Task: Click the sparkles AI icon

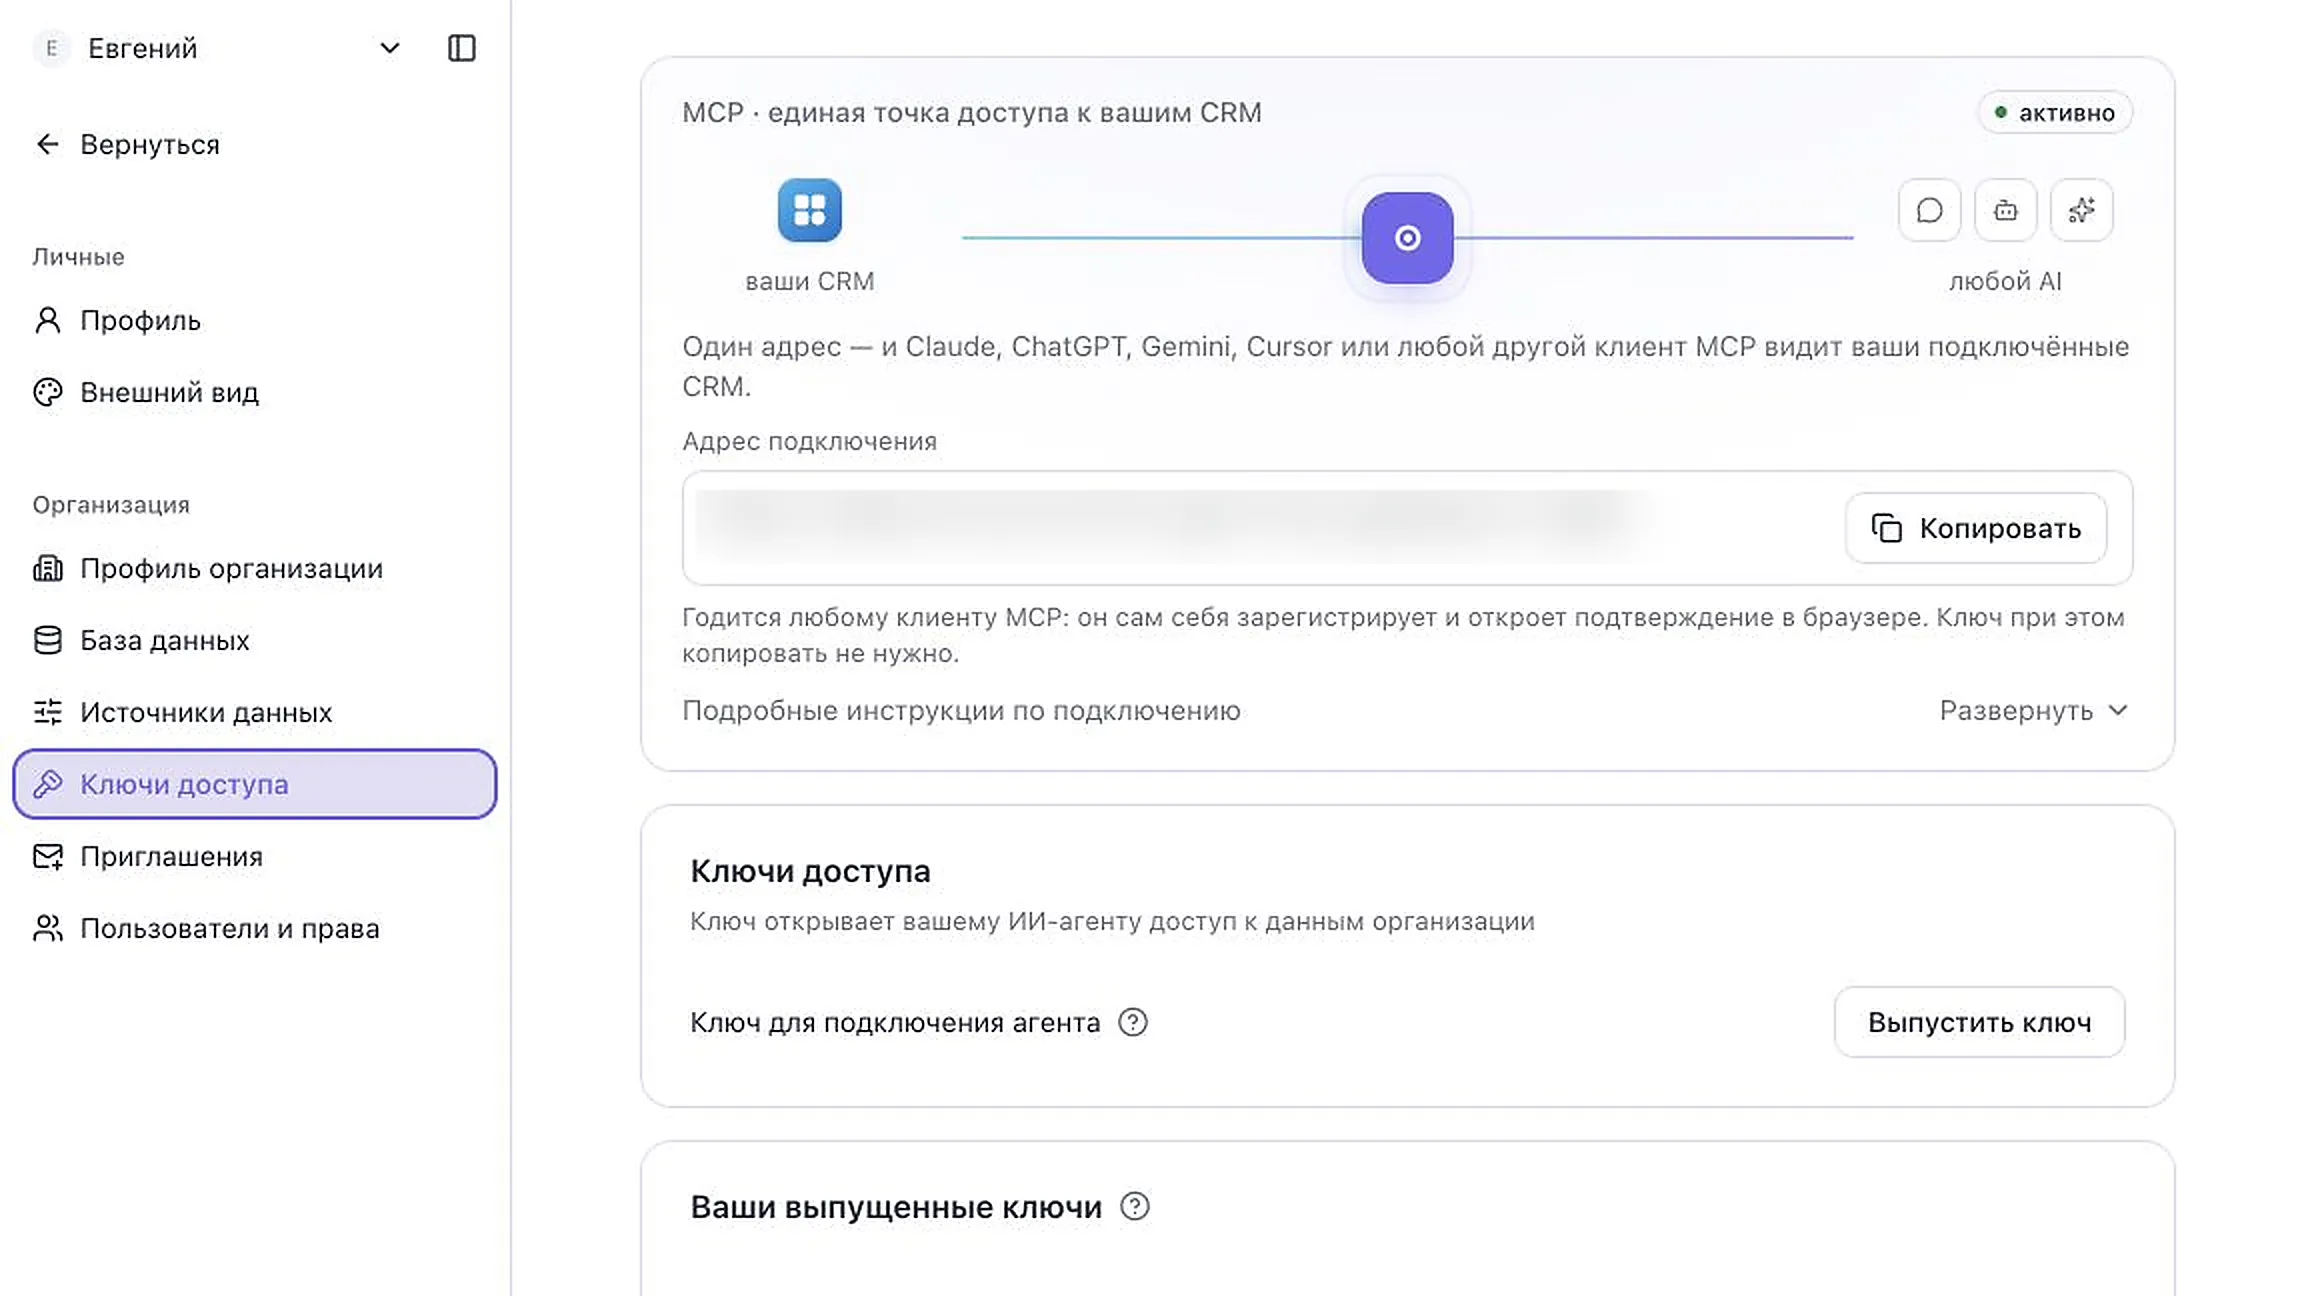Action: tap(2081, 210)
